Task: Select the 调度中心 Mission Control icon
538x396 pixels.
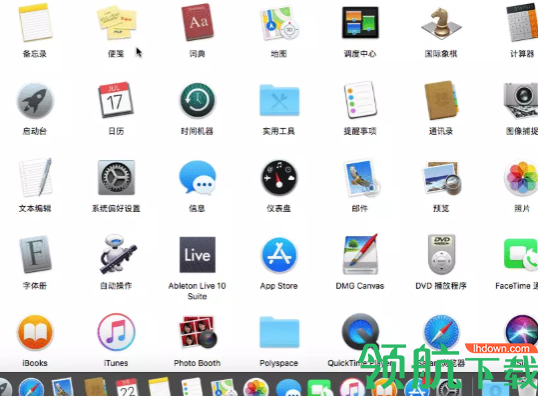Action: click(x=360, y=23)
